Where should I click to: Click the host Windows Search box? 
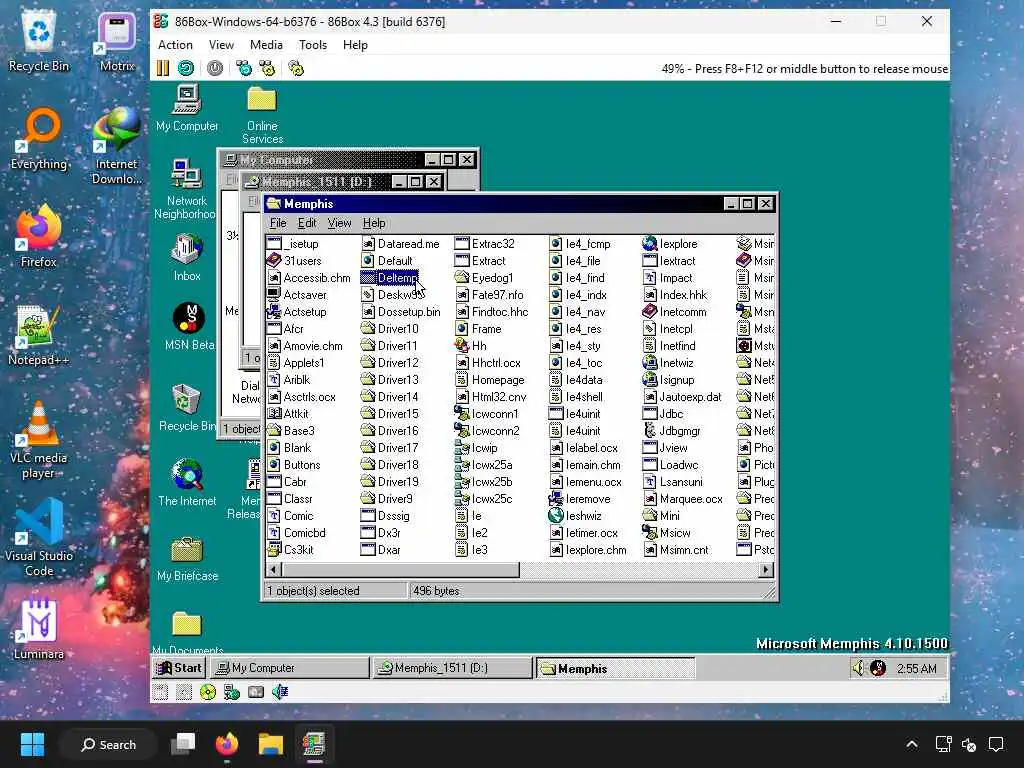[108, 744]
